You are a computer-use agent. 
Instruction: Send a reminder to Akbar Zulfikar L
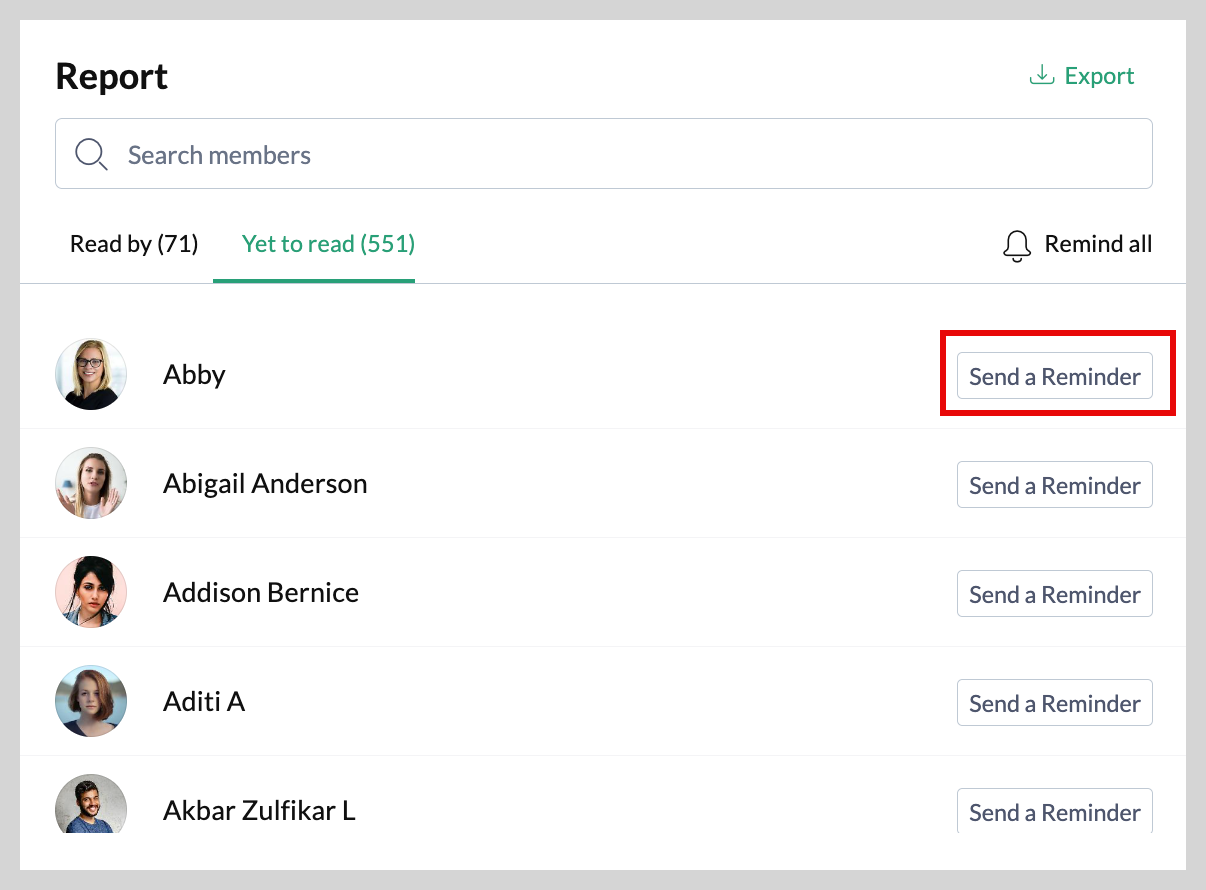(1055, 811)
